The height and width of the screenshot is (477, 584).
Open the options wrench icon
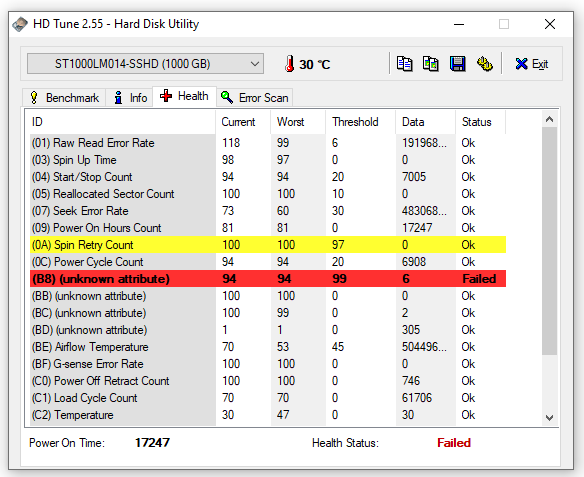point(485,64)
